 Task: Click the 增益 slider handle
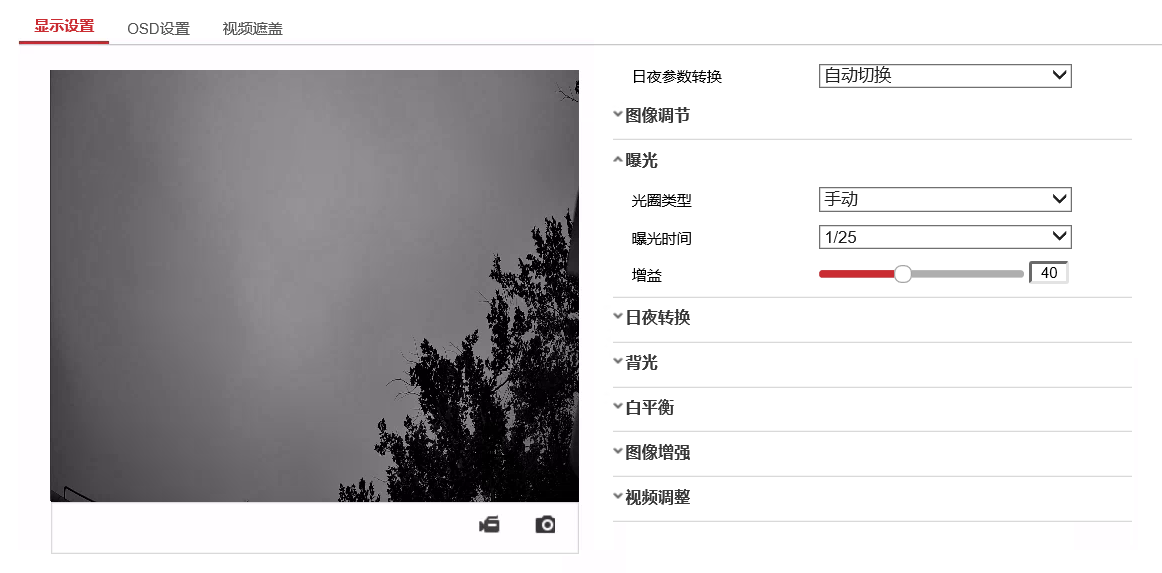click(x=903, y=274)
